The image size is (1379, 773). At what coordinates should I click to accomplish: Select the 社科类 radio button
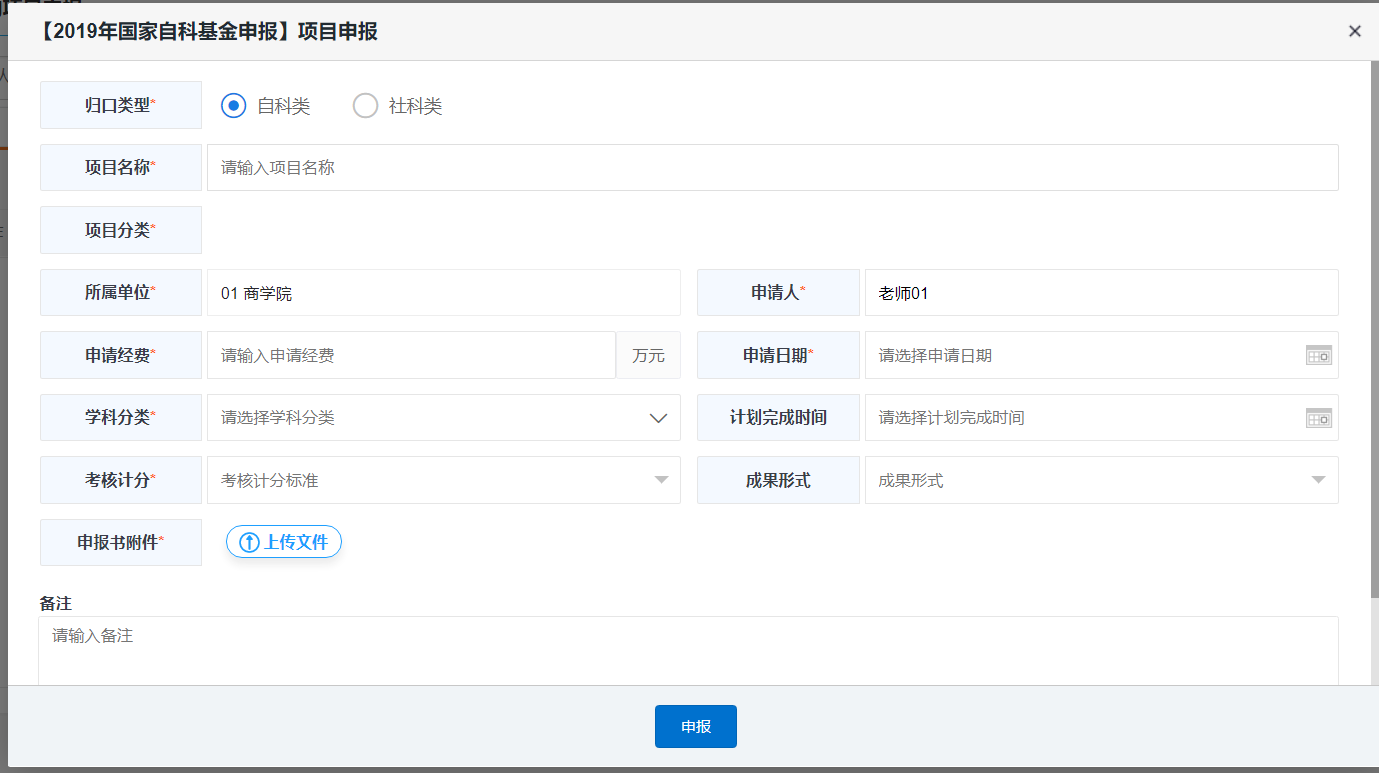point(365,106)
